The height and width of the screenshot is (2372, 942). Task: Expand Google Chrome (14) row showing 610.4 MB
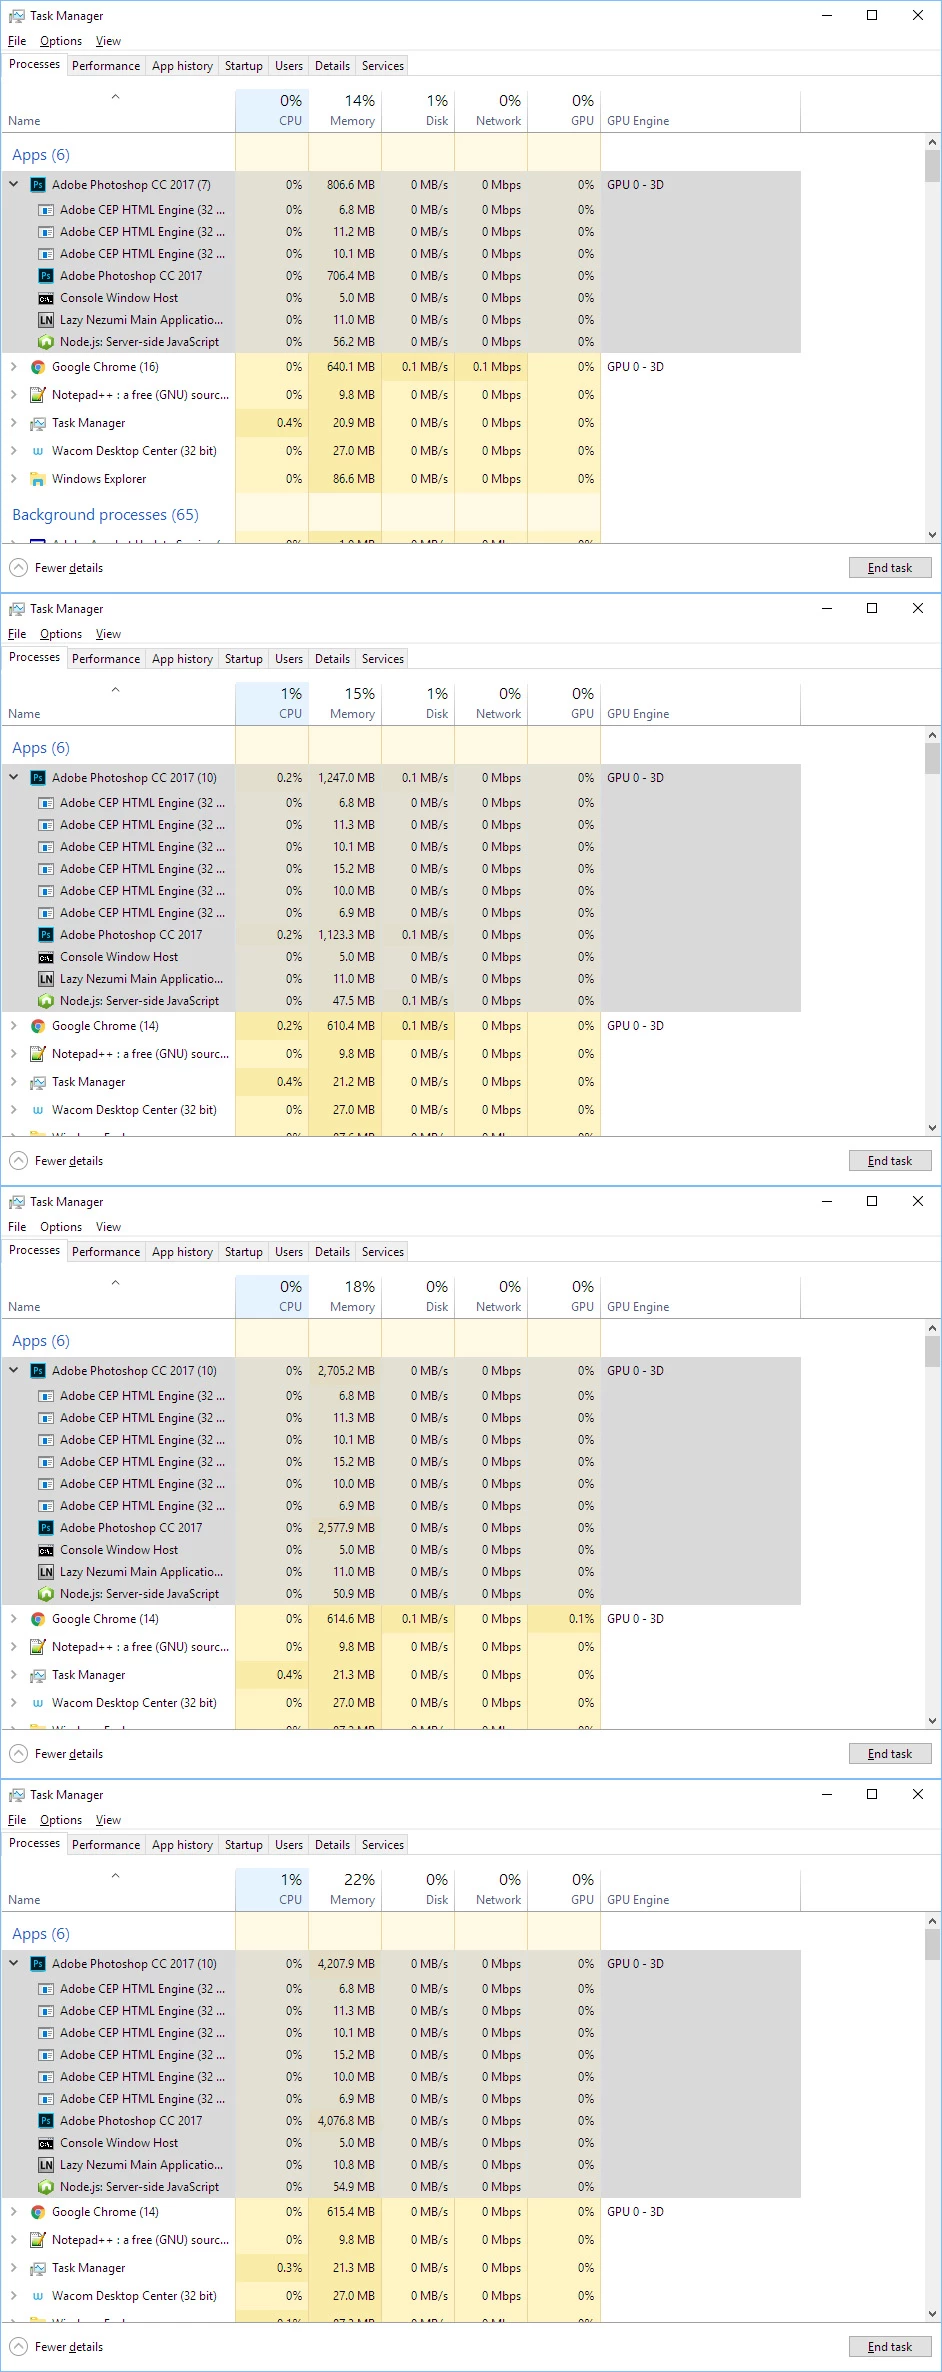[14, 1026]
